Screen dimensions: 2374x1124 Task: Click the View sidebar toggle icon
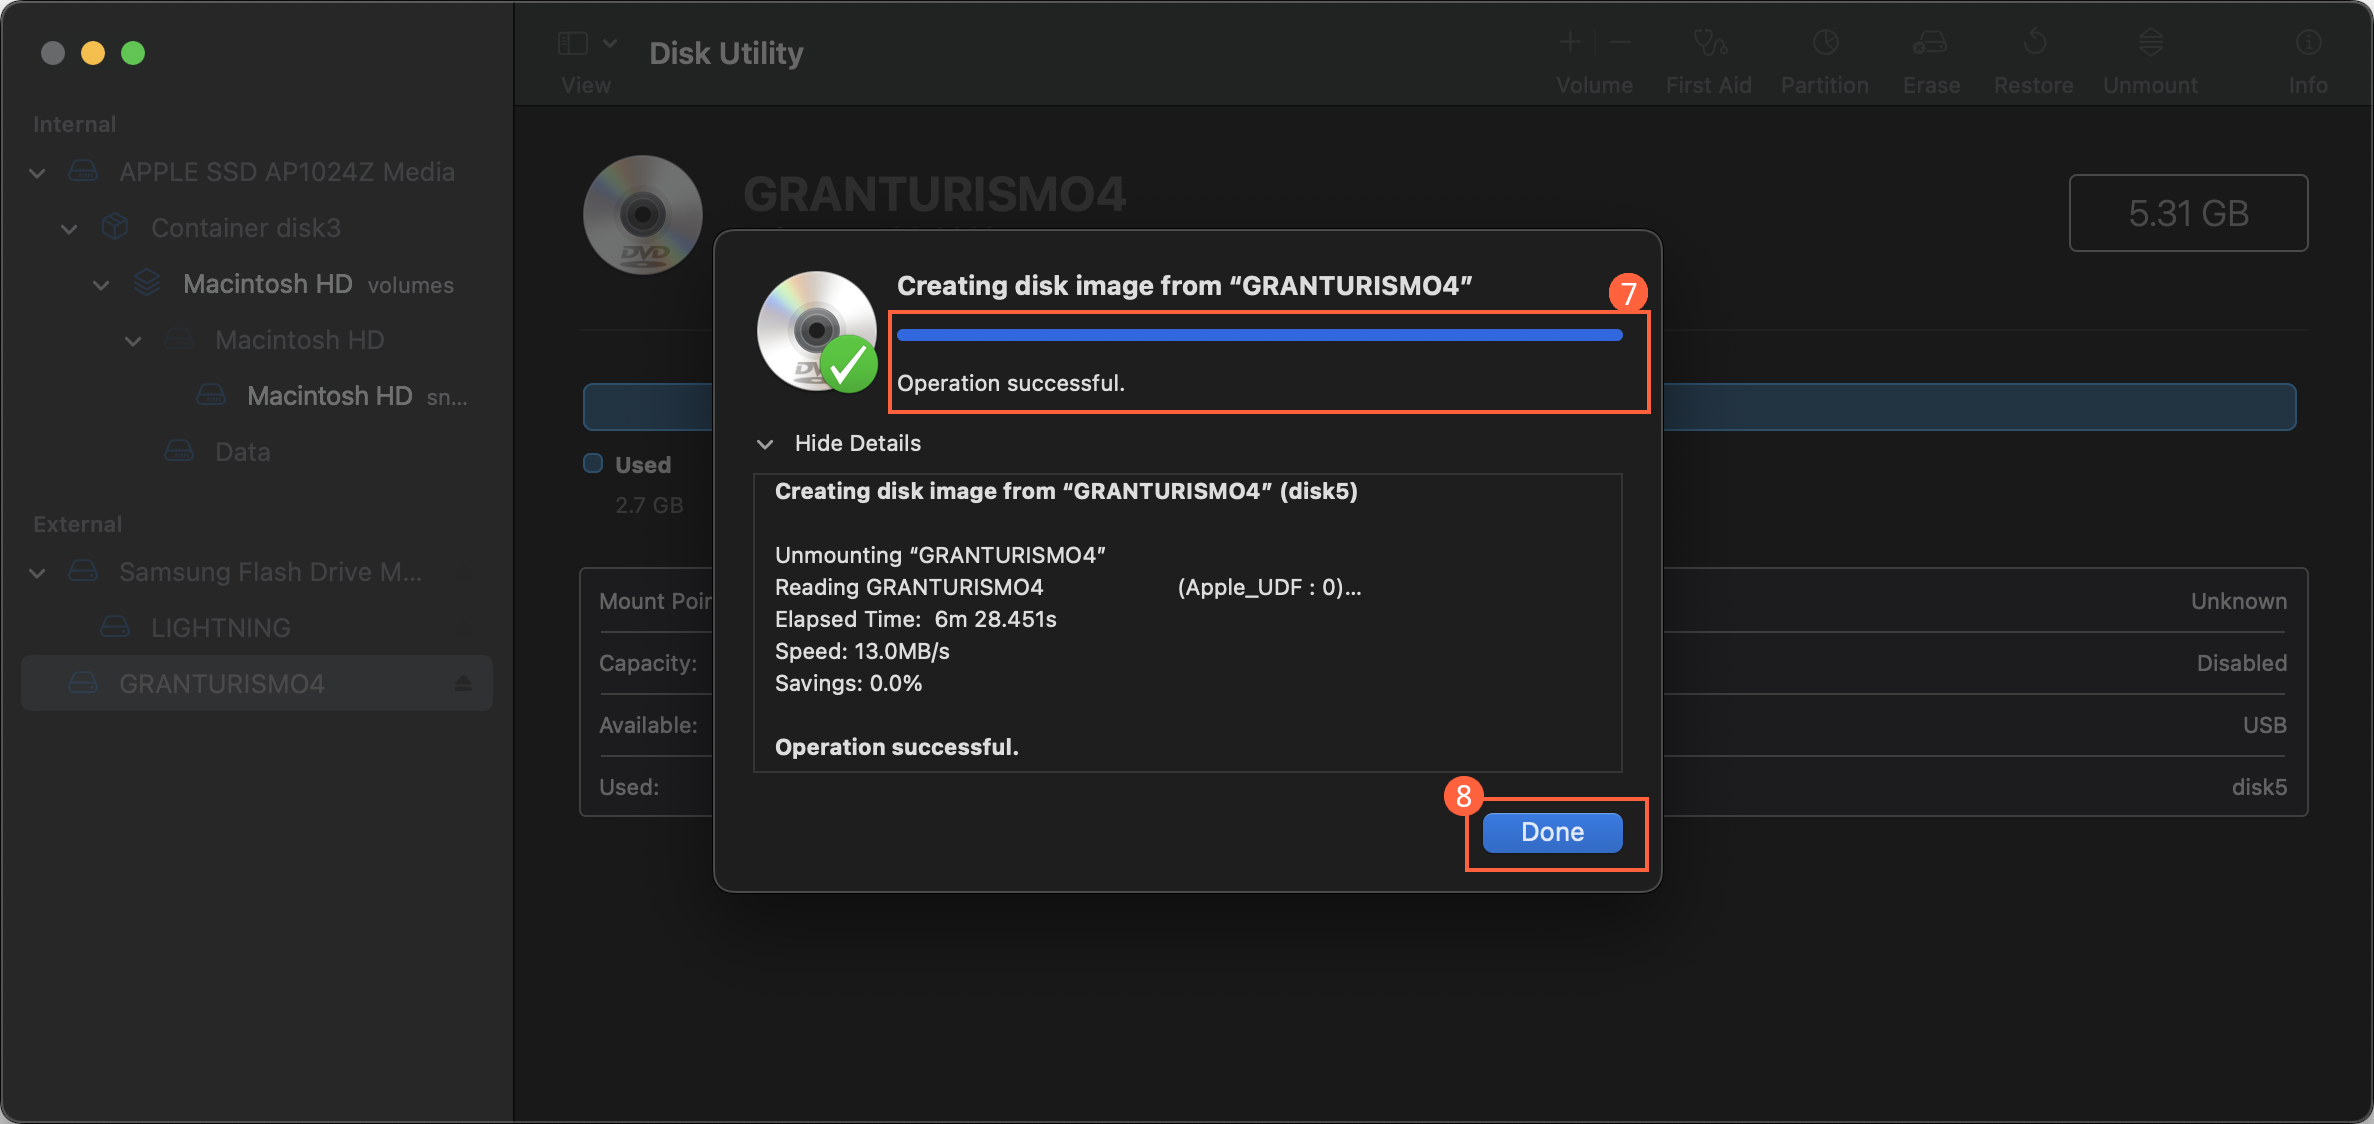tap(572, 42)
